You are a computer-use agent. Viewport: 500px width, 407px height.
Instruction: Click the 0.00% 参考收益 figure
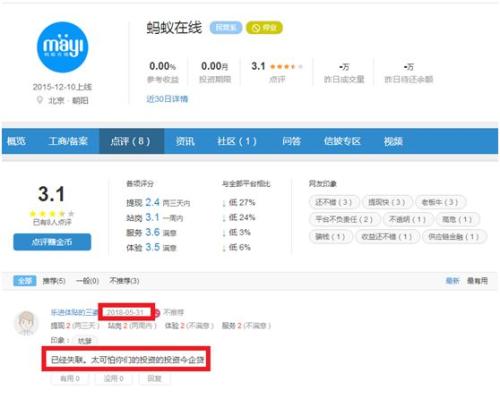click(x=162, y=66)
